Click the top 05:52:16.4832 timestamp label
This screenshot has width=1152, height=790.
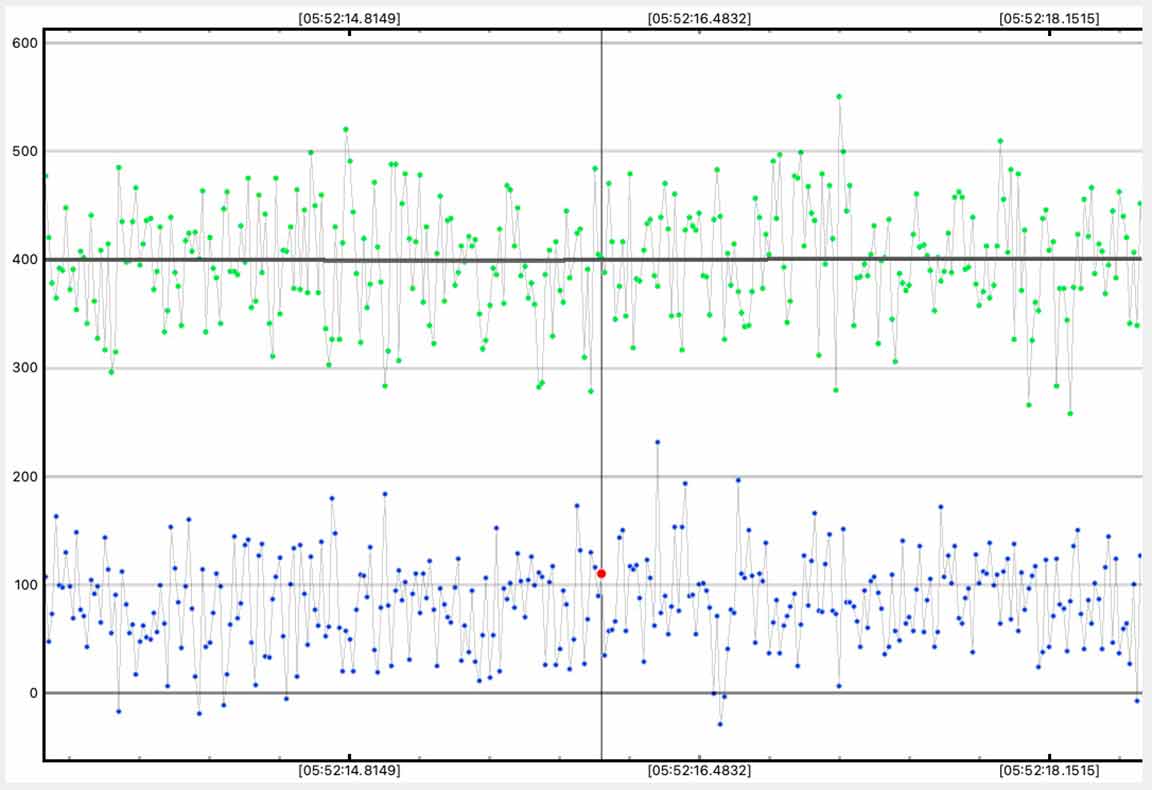point(699,18)
